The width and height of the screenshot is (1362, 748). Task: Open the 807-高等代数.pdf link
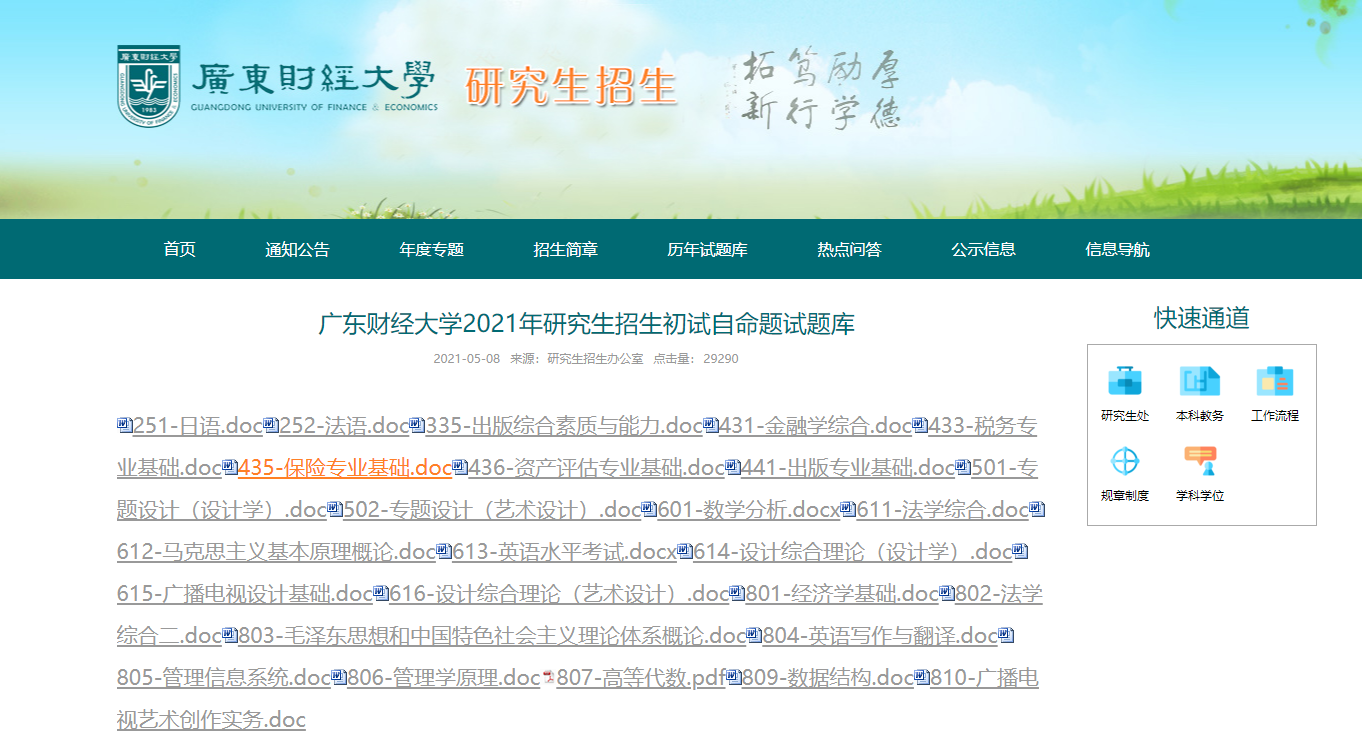(640, 678)
